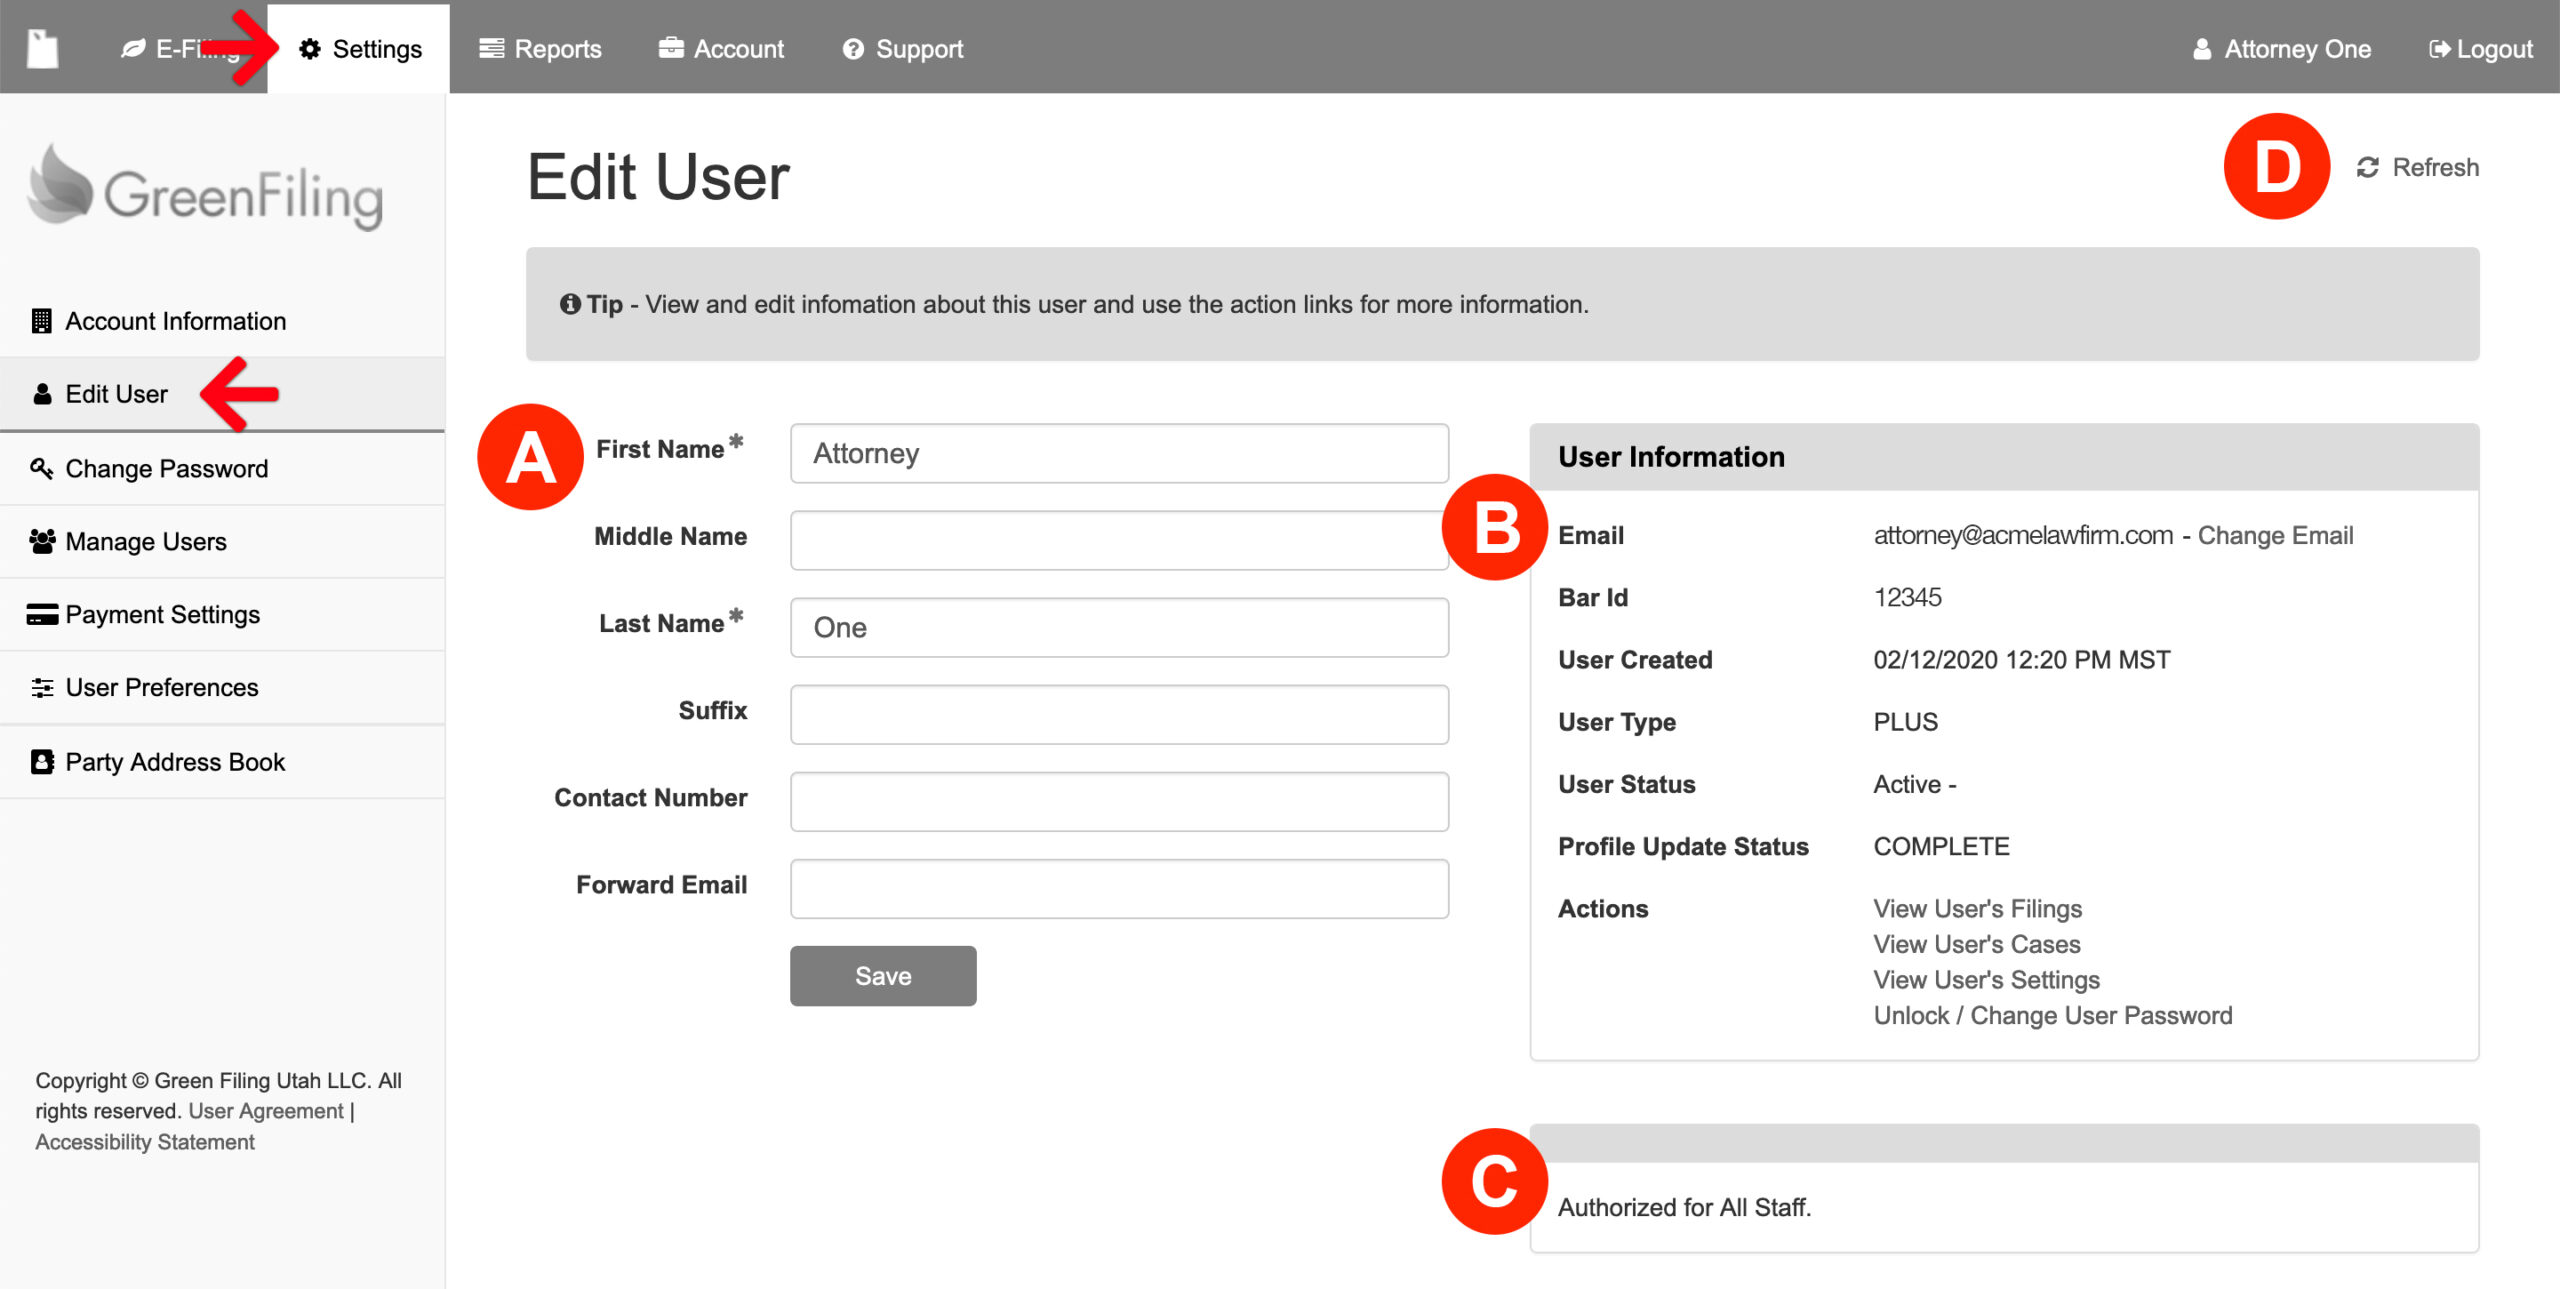
Task: Click the Refresh icon
Action: 2367,167
